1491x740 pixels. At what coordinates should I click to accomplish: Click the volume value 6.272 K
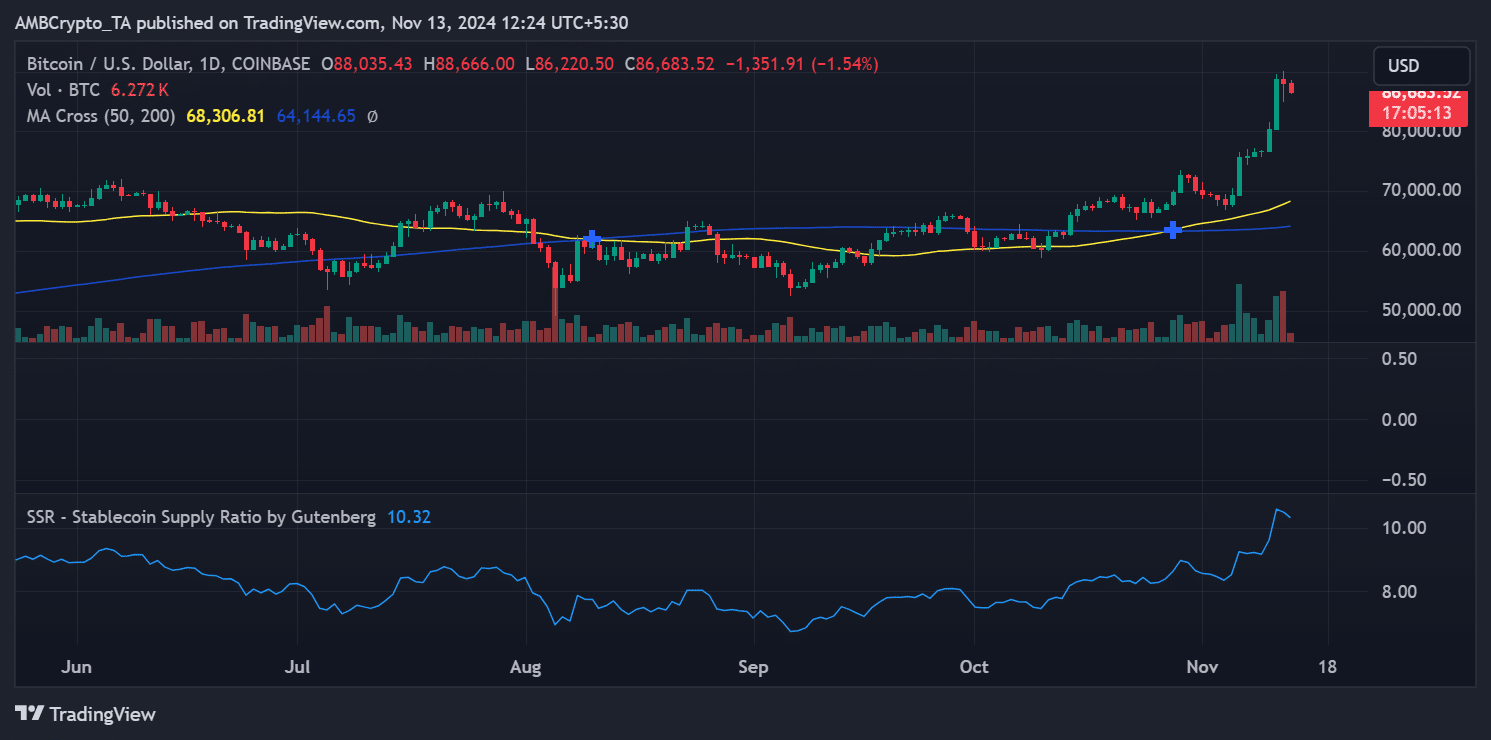140,90
